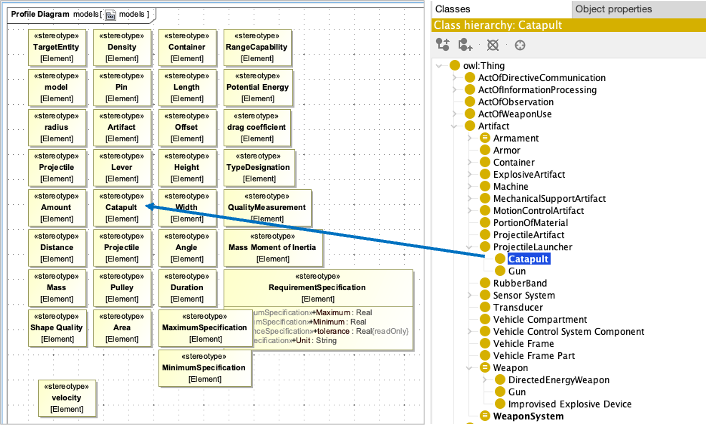The height and width of the screenshot is (425, 706).
Task: Switch to the Object properties tab
Action: pyautogui.click(x=612, y=9)
